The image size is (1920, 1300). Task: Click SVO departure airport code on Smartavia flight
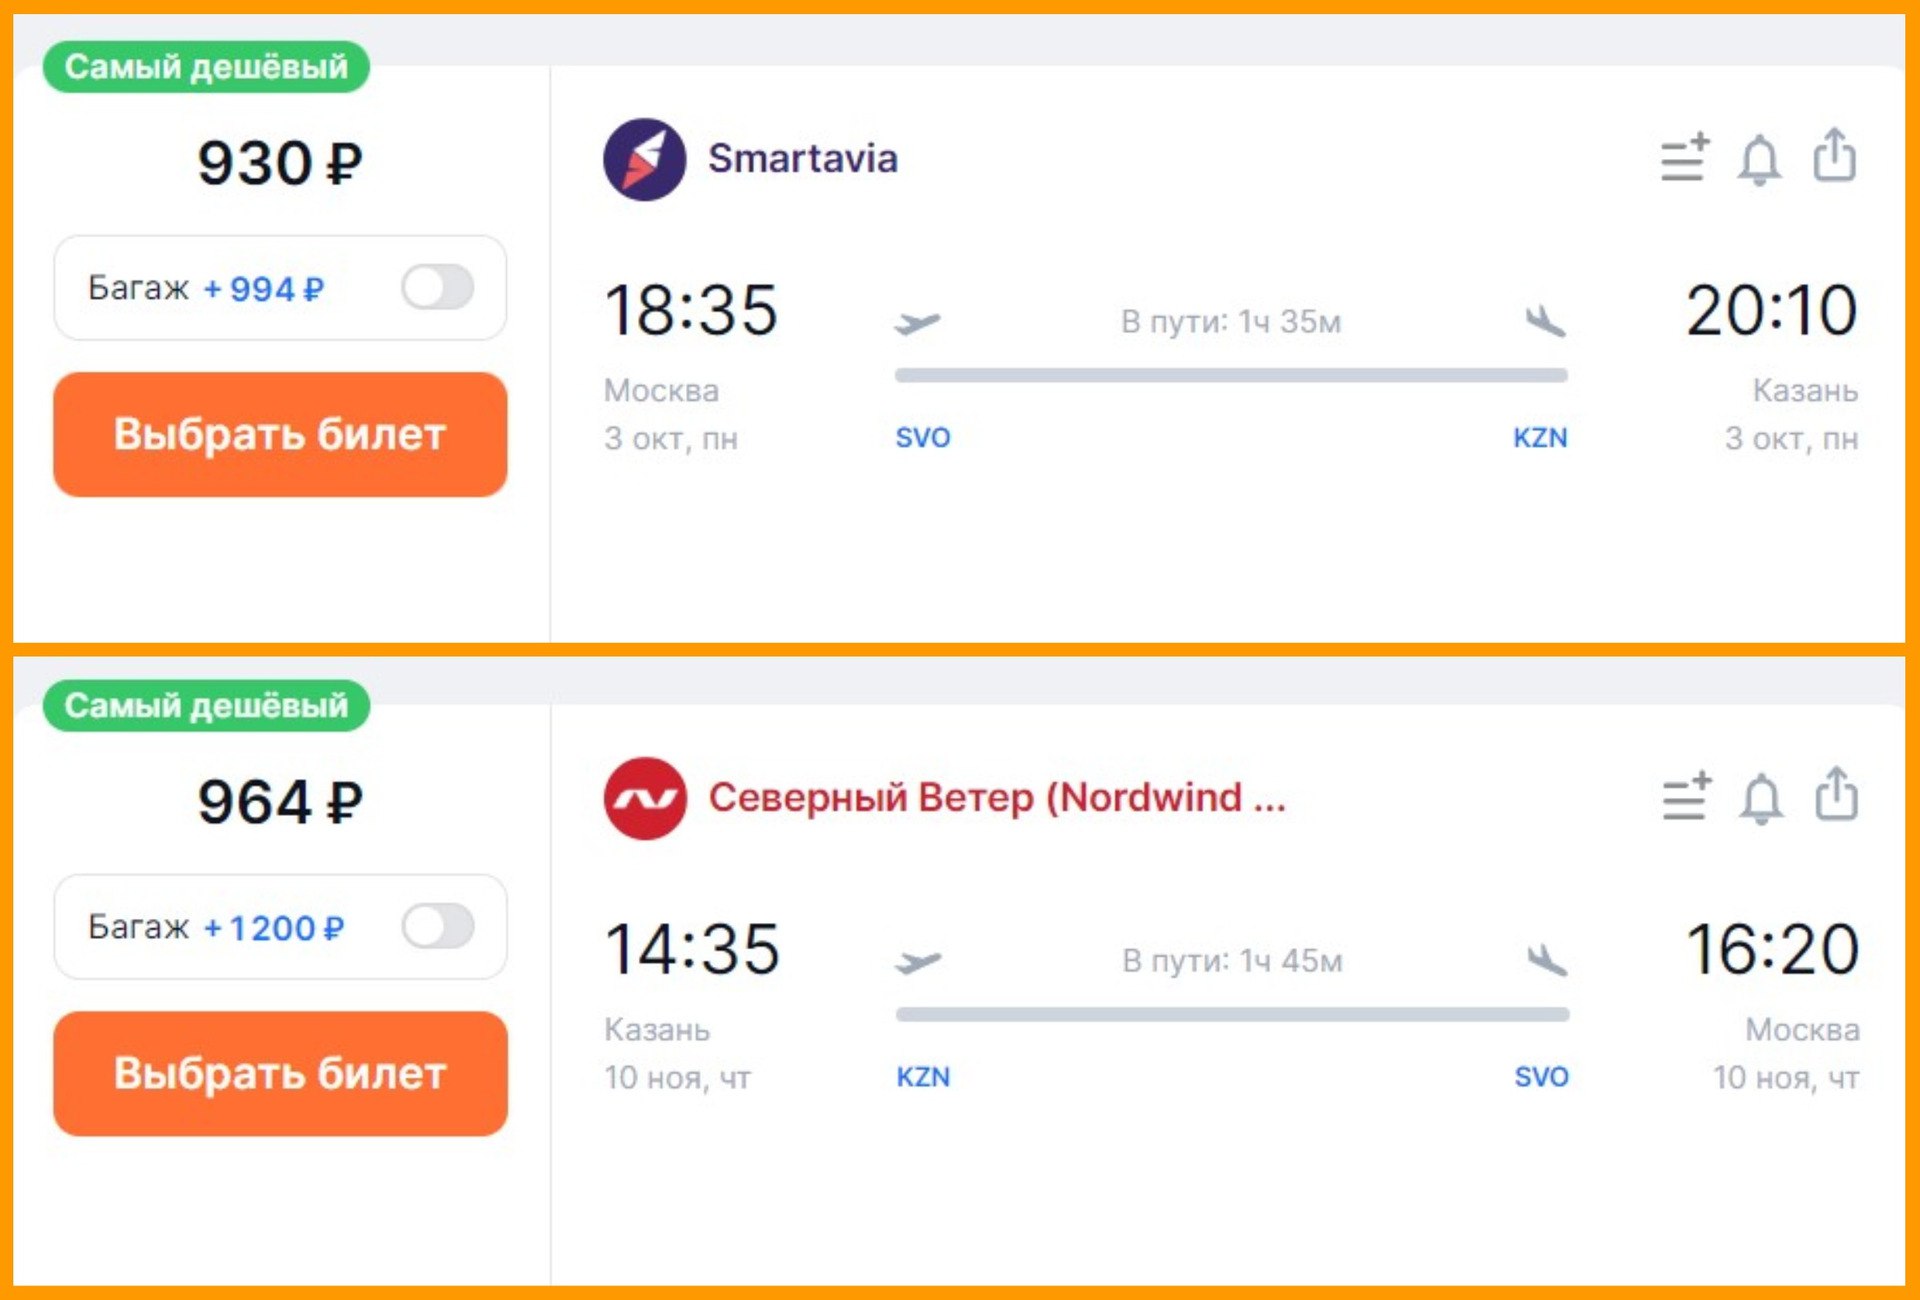click(x=922, y=438)
